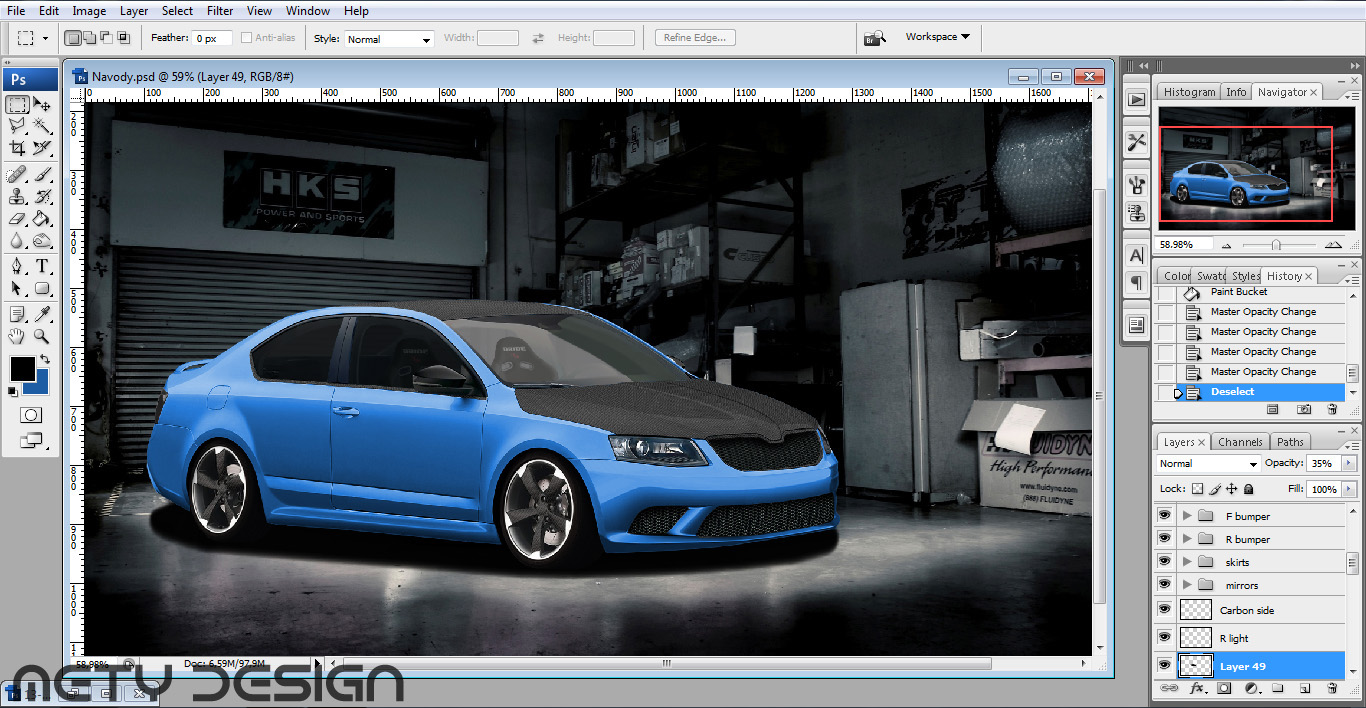The width and height of the screenshot is (1366, 708).
Task: Expand the skirts group
Action: pyautogui.click(x=1188, y=562)
